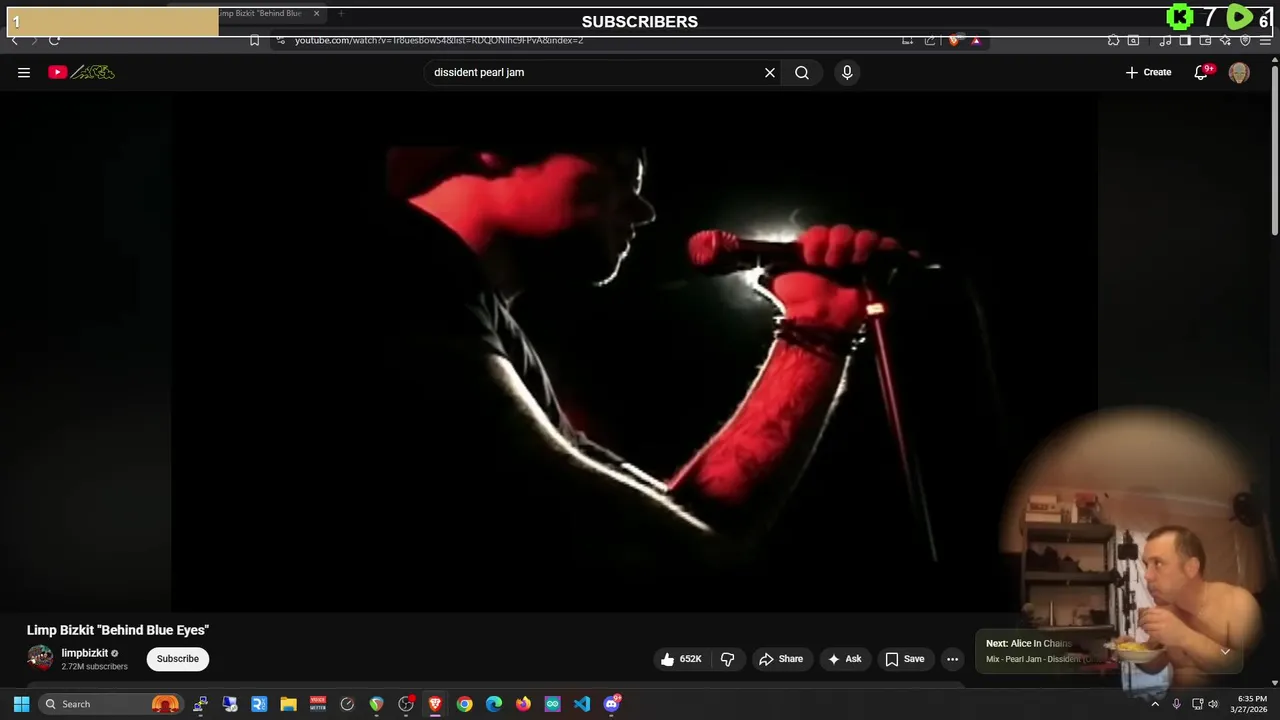The height and width of the screenshot is (720, 1280).
Task: Reload the page in the browser
Action: click(x=54, y=40)
